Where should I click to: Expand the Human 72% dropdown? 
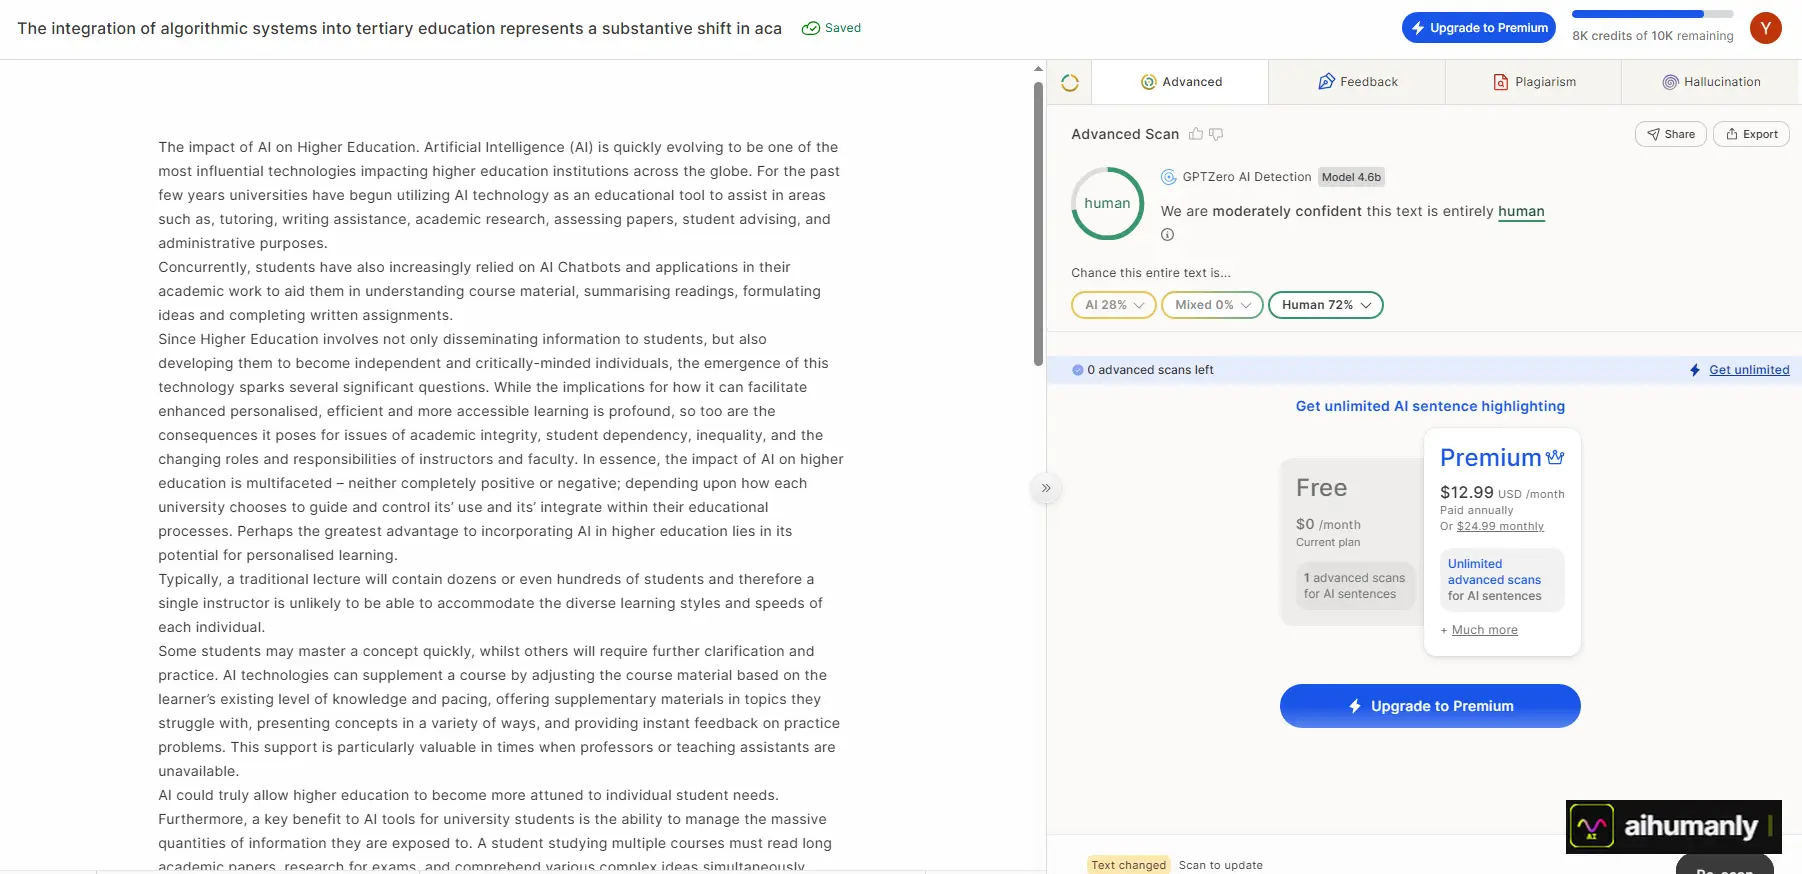point(1326,305)
